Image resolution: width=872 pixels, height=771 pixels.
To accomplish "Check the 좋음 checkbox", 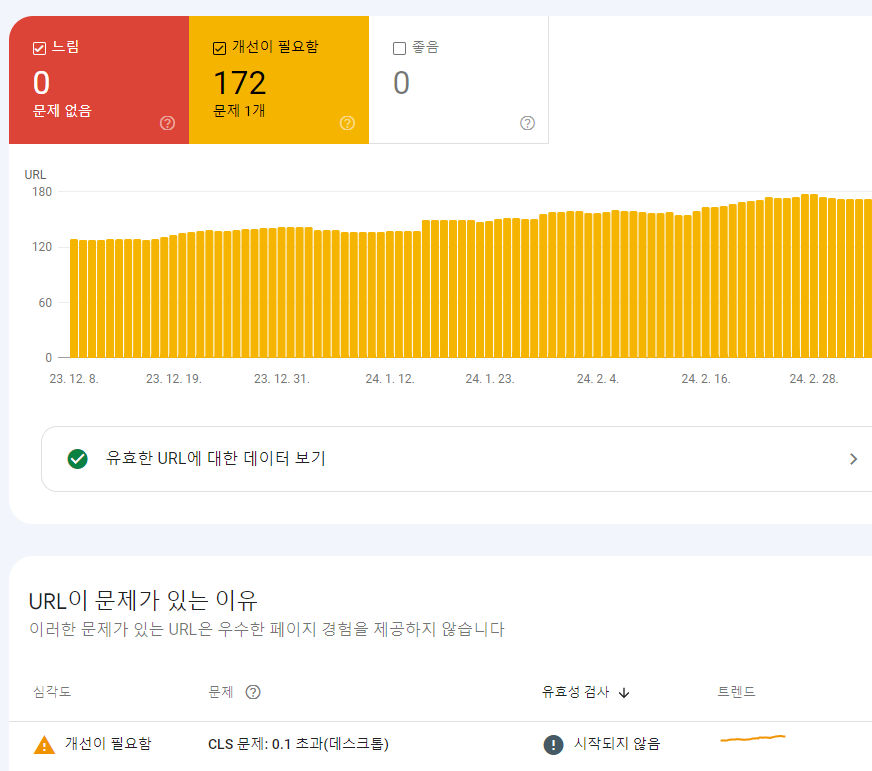I will click(399, 48).
